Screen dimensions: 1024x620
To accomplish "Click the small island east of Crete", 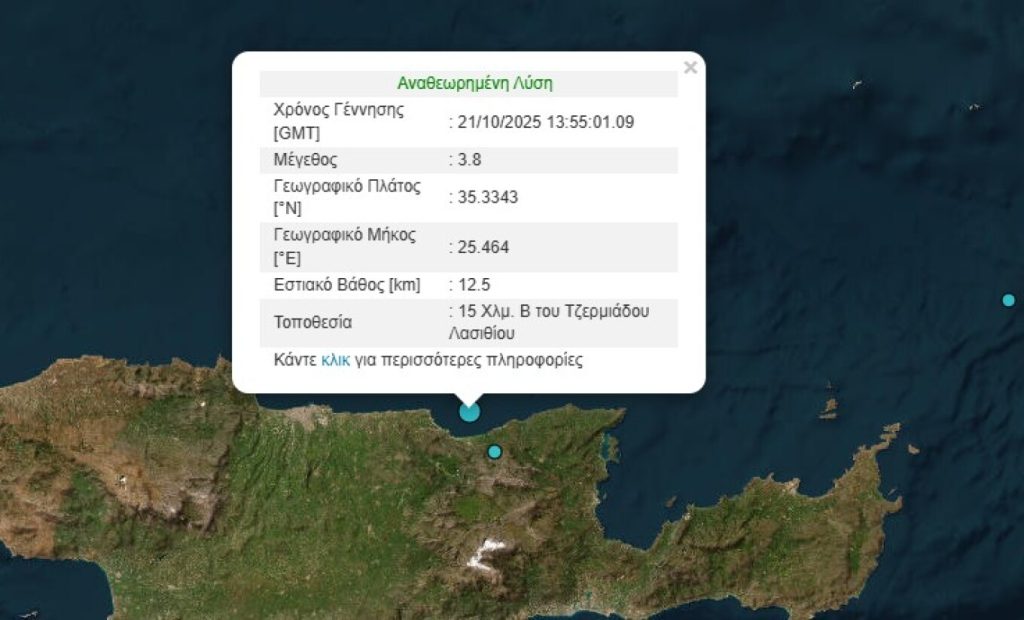I will tap(828, 408).
